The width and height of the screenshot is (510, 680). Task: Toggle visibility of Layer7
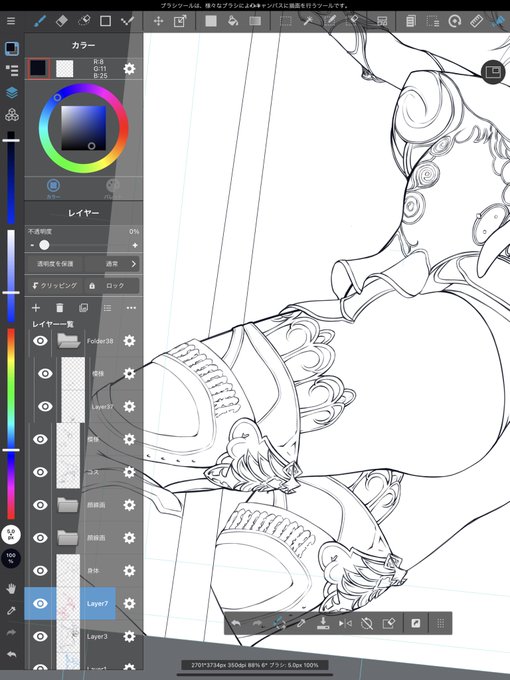[40, 603]
